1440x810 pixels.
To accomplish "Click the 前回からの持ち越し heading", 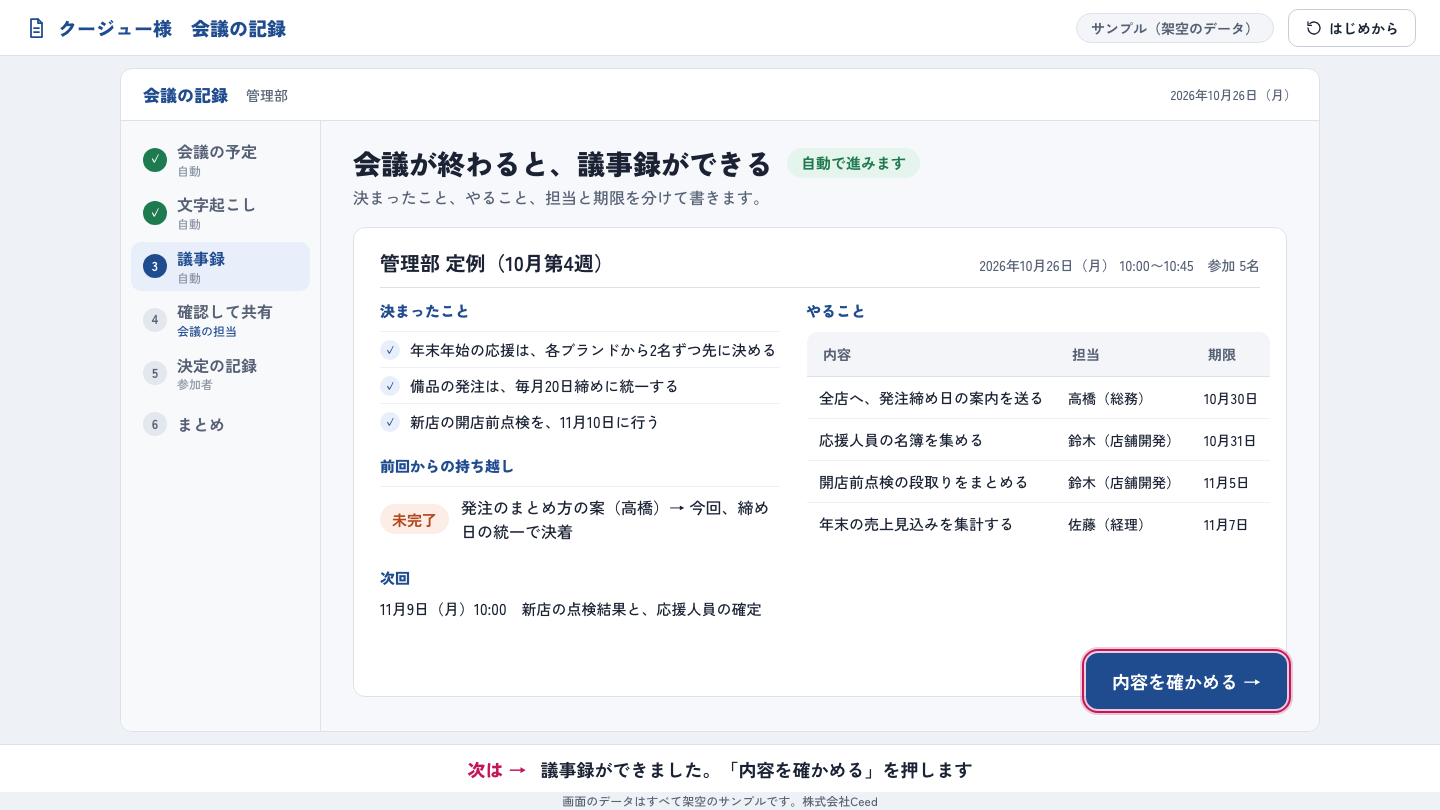I will point(447,466).
